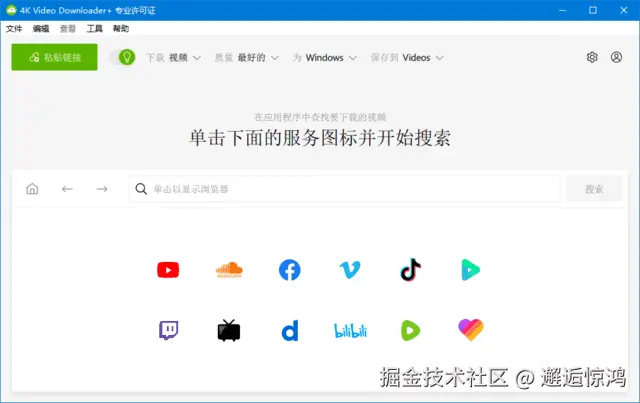Minimize the 4K Video Downloader+ window
Screen dimensions: 640x403
[x=562, y=10]
